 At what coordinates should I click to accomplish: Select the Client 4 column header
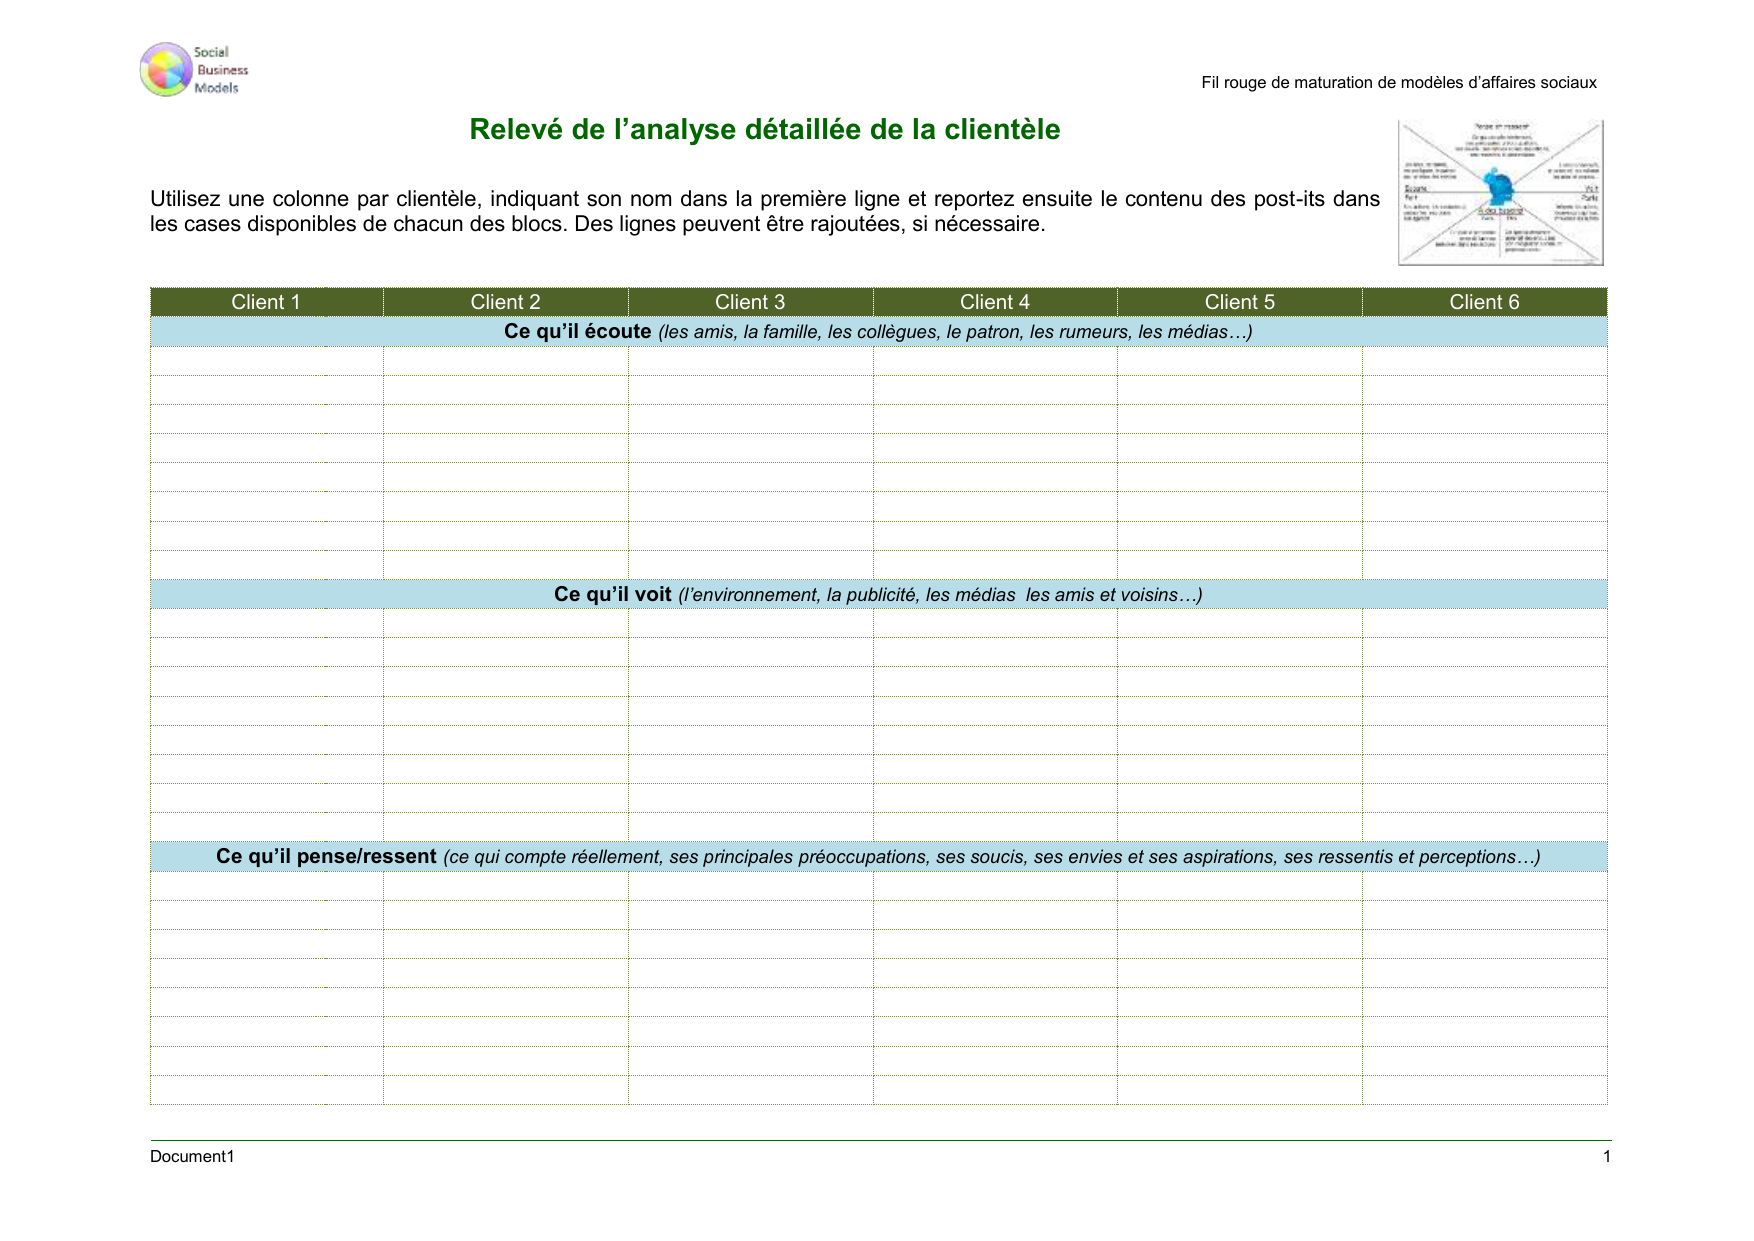pyautogui.click(x=994, y=302)
